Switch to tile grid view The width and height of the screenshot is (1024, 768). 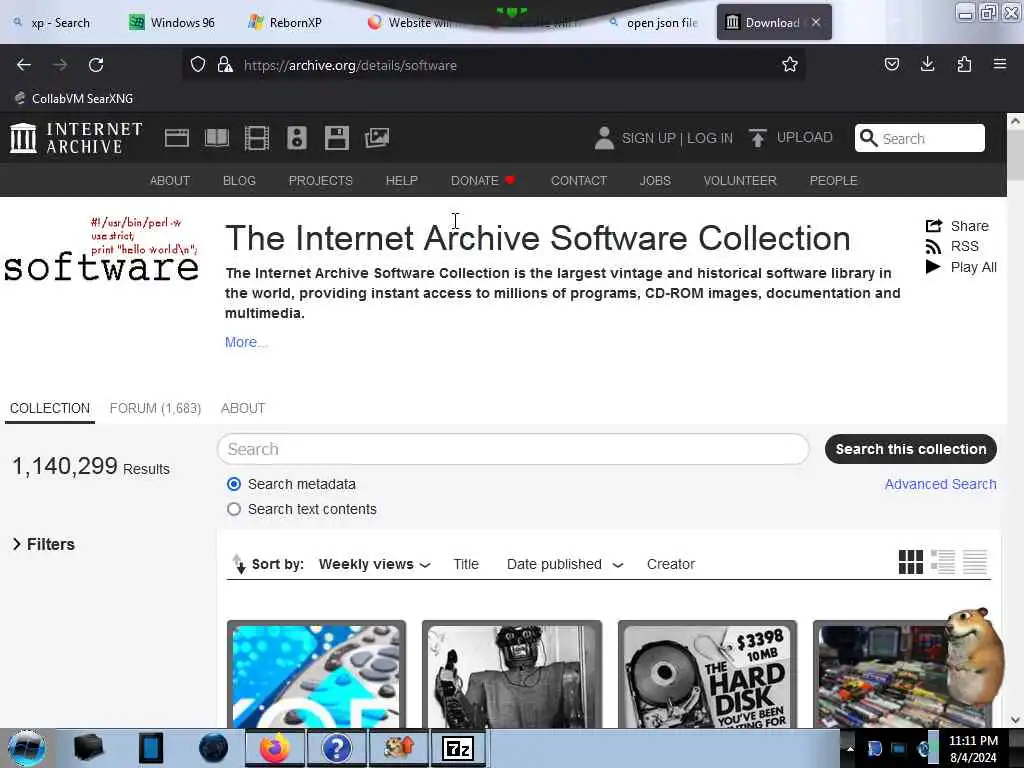910,562
